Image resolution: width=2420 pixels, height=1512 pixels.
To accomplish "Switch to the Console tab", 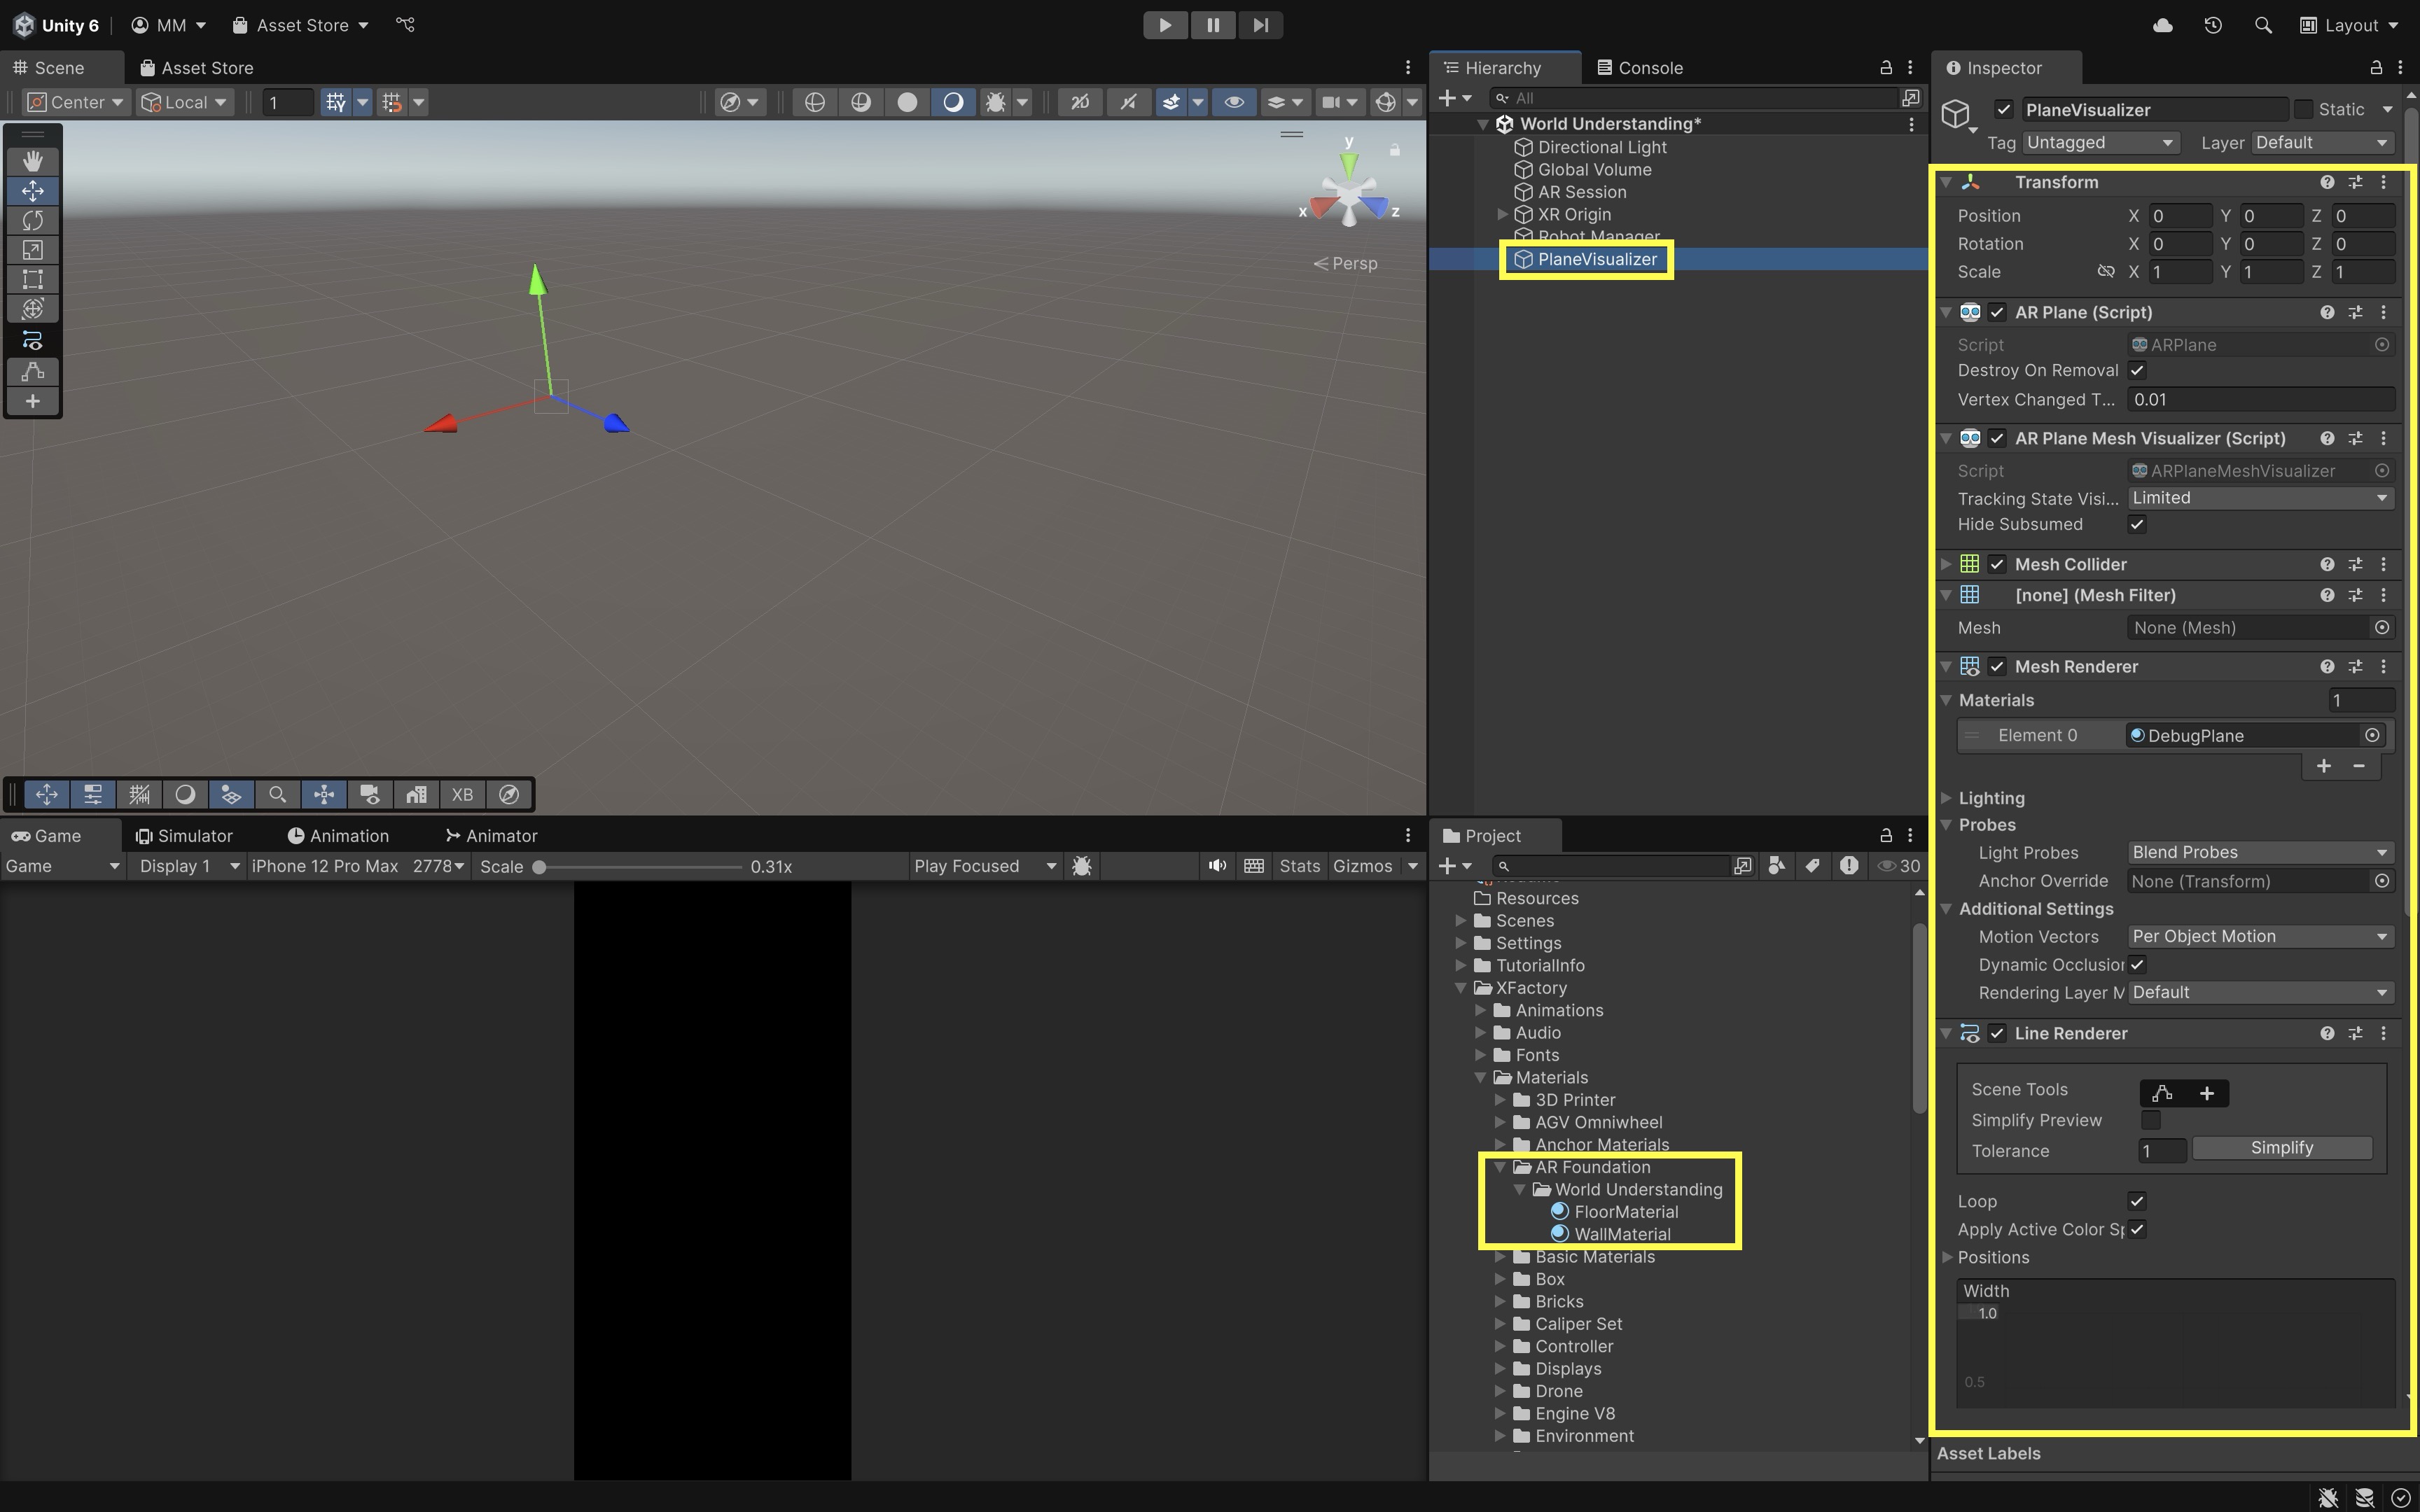I will [x=1640, y=68].
